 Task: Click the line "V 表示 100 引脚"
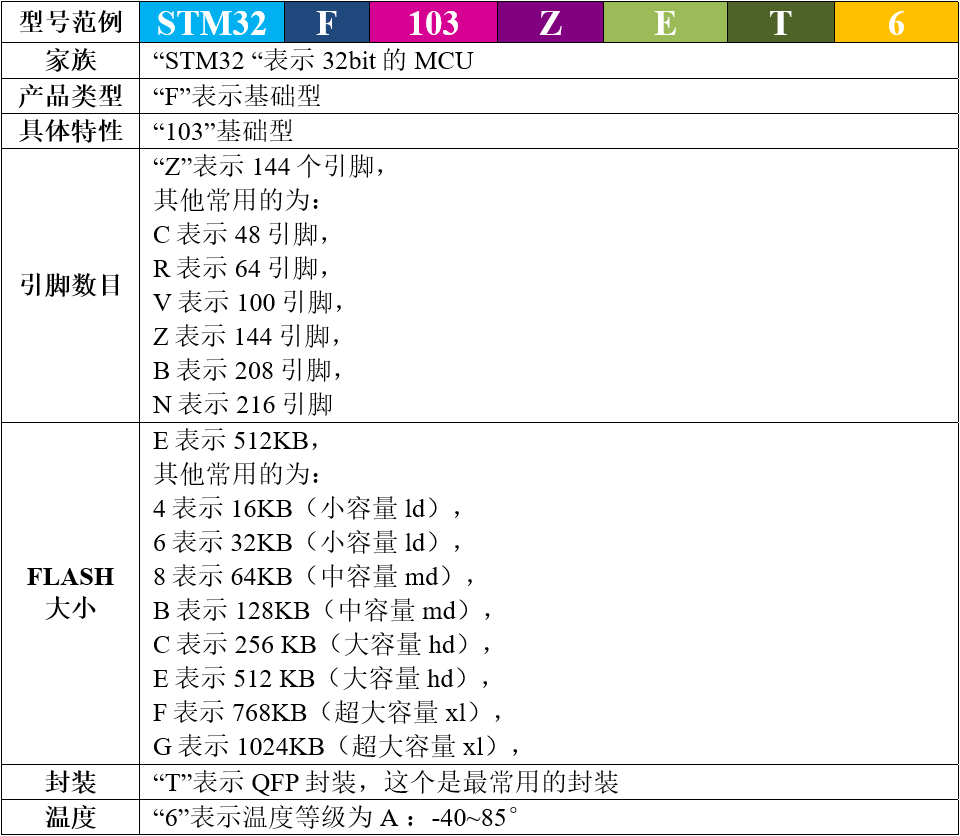[x=248, y=302]
